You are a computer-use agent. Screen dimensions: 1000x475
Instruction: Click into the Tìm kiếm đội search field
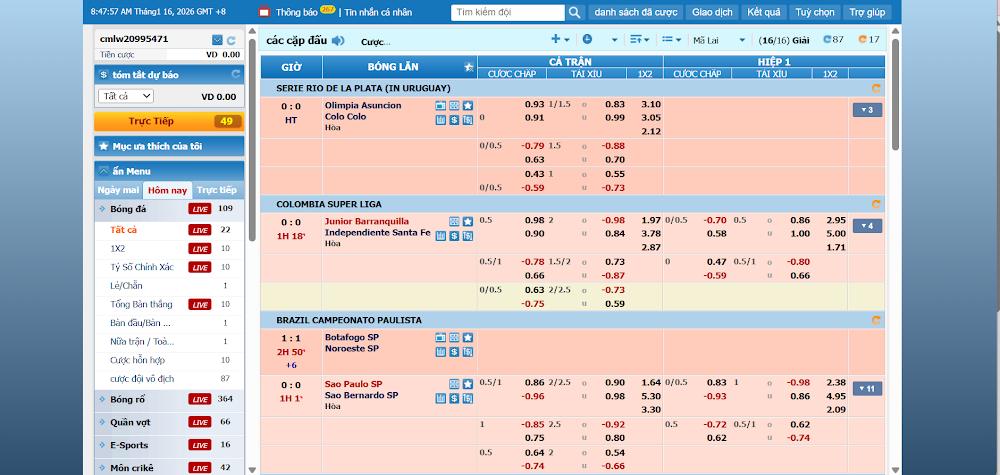tap(506, 13)
